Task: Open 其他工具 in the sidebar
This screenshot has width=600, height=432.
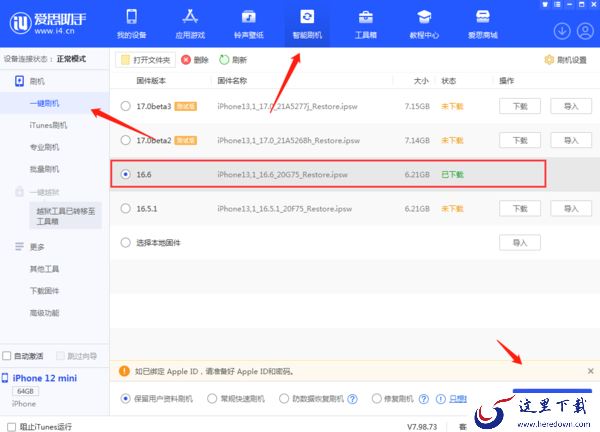Action: 44,269
